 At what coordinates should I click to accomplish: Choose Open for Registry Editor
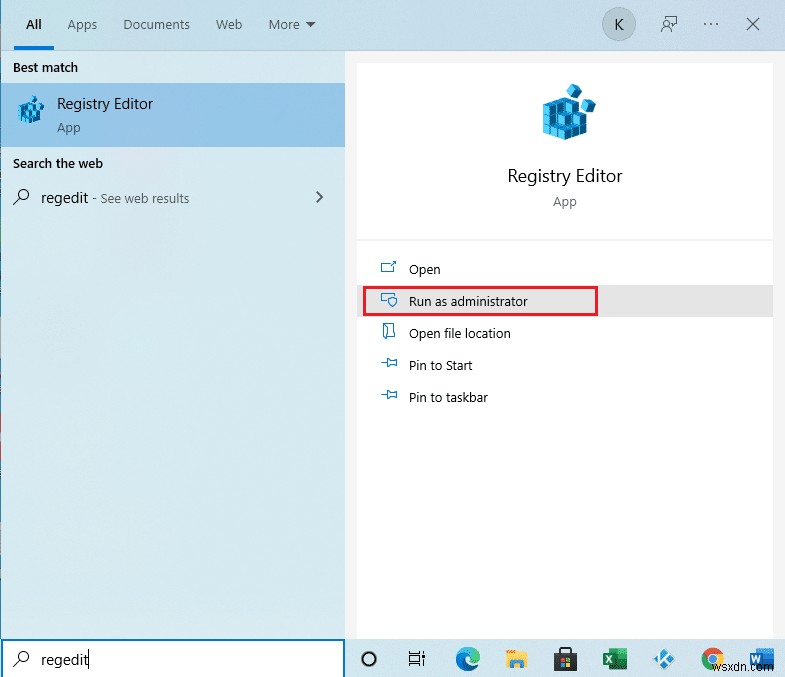[x=565, y=269]
